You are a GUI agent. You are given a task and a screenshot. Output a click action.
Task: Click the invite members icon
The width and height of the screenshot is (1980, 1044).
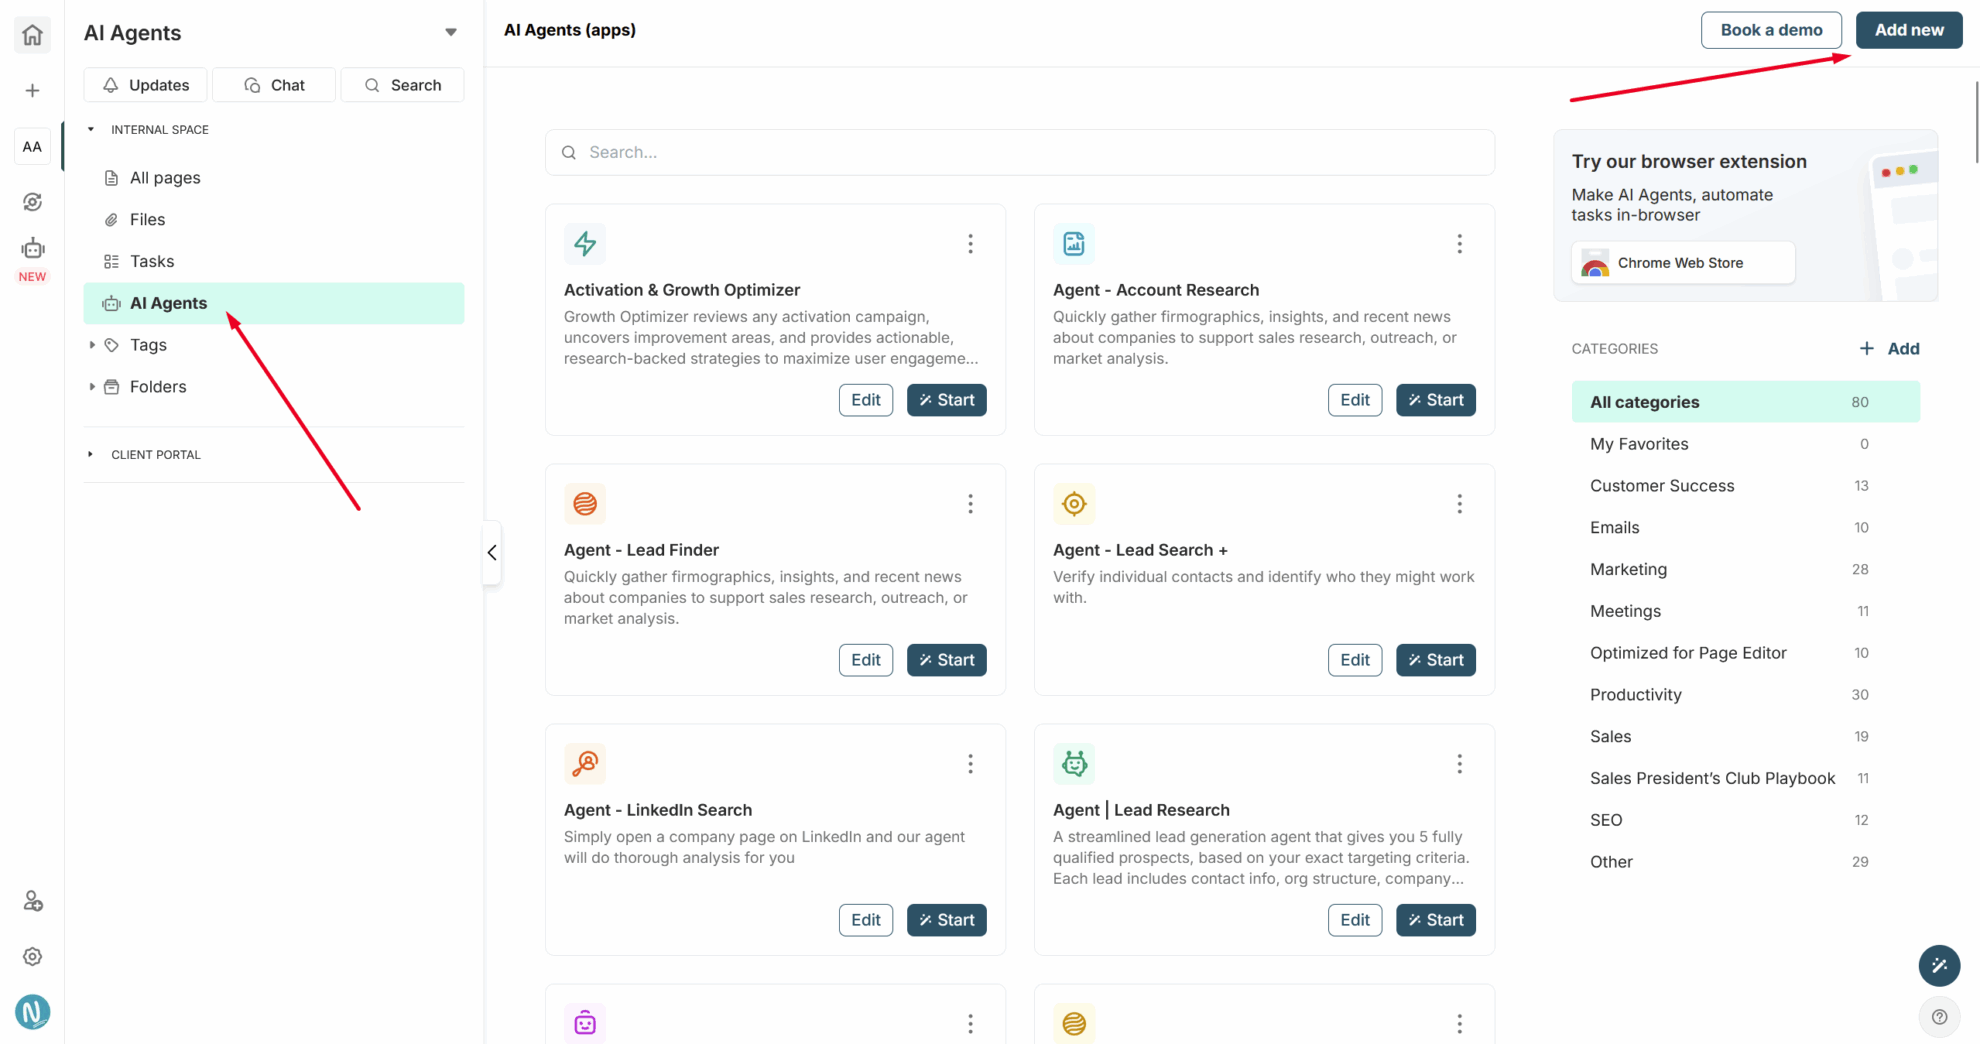click(x=32, y=902)
